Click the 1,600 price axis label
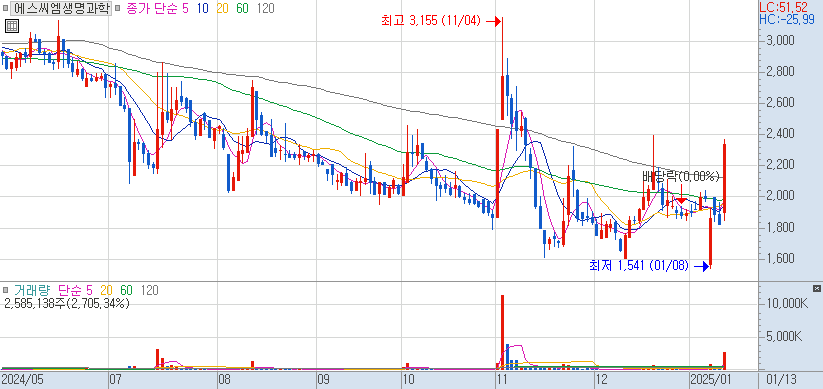823x389 pixels. (x=779, y=259)
